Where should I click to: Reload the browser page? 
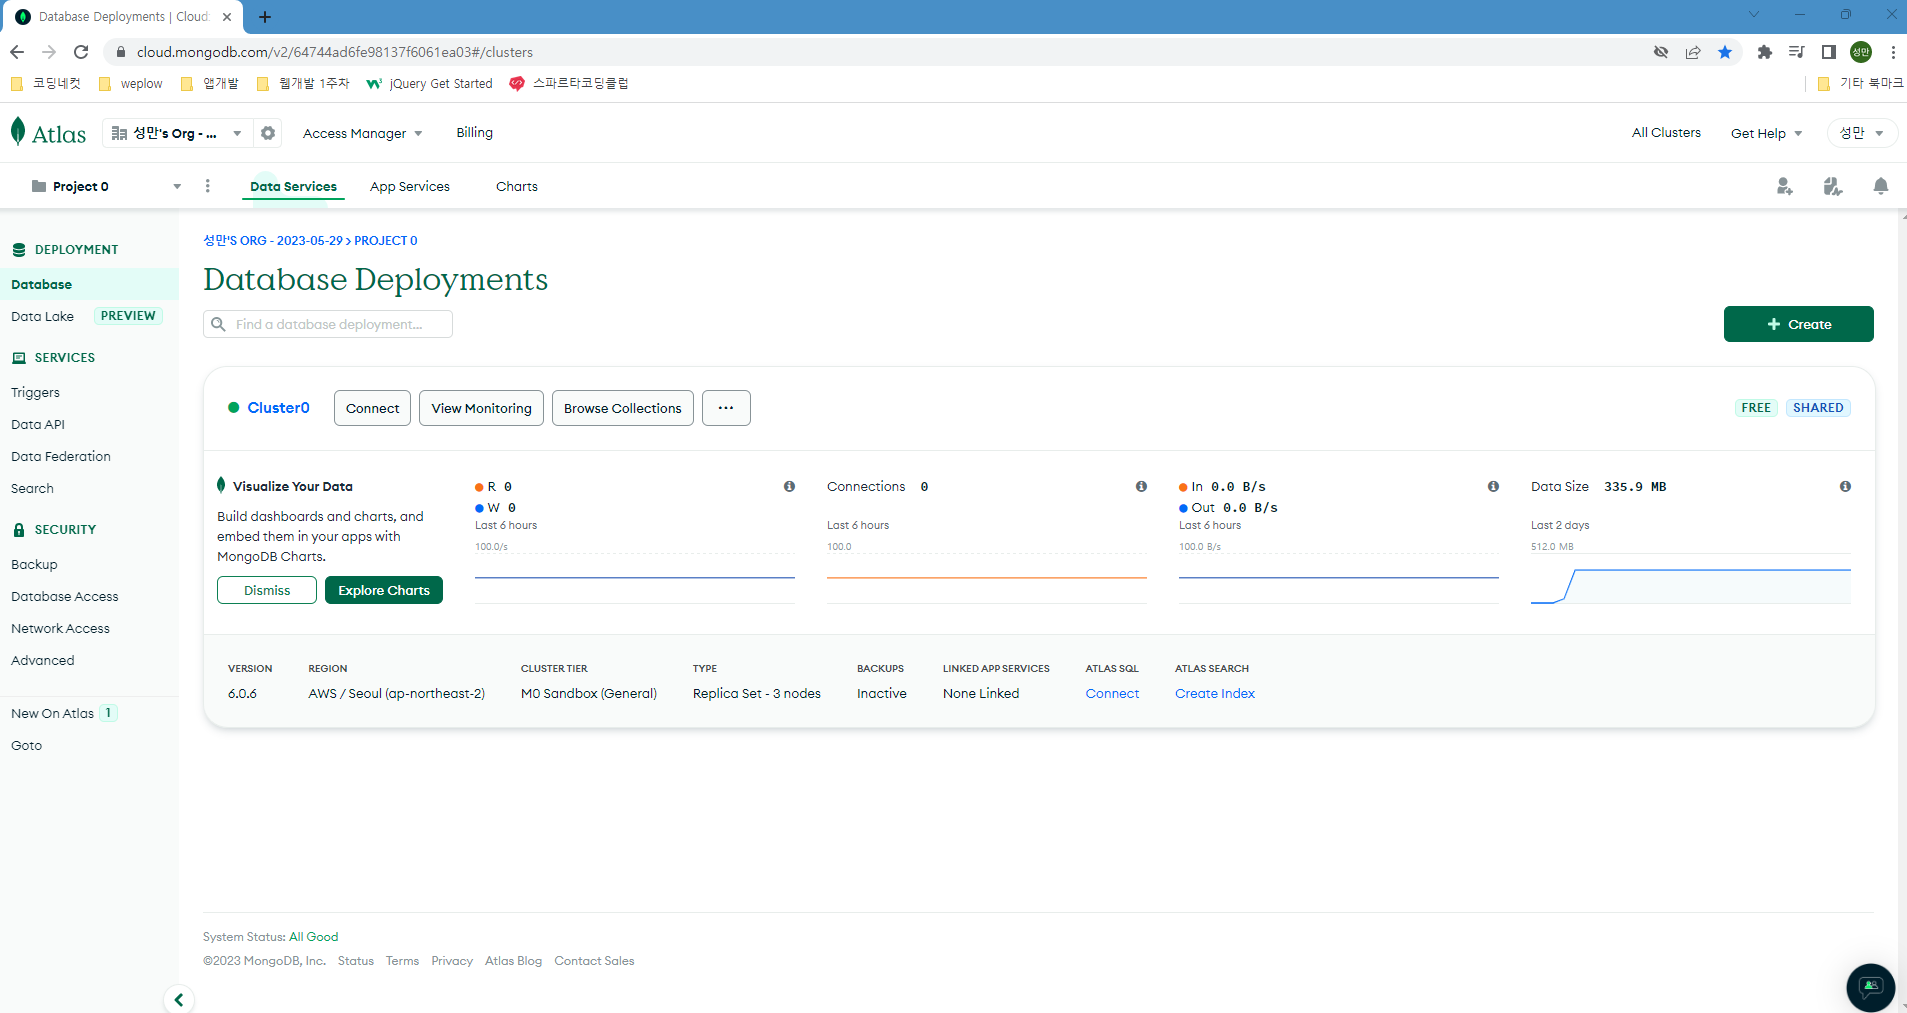click(x=81, y=52)
